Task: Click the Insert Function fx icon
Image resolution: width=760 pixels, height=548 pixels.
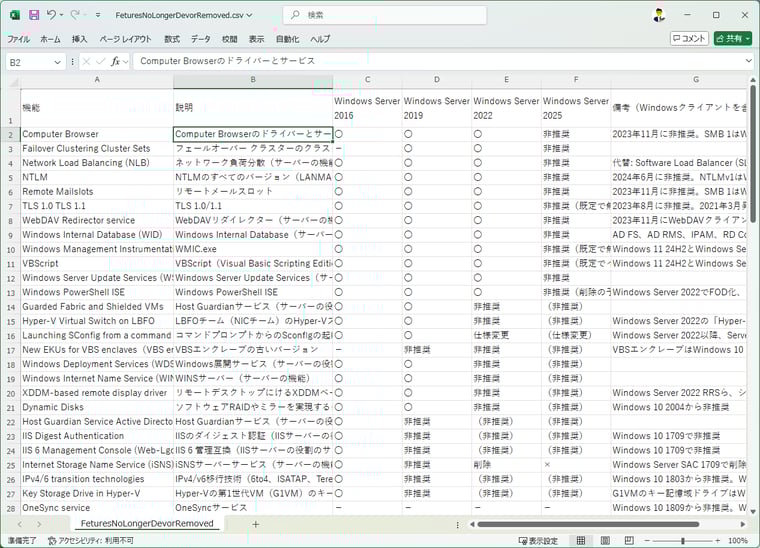Action: coord(116,61)
